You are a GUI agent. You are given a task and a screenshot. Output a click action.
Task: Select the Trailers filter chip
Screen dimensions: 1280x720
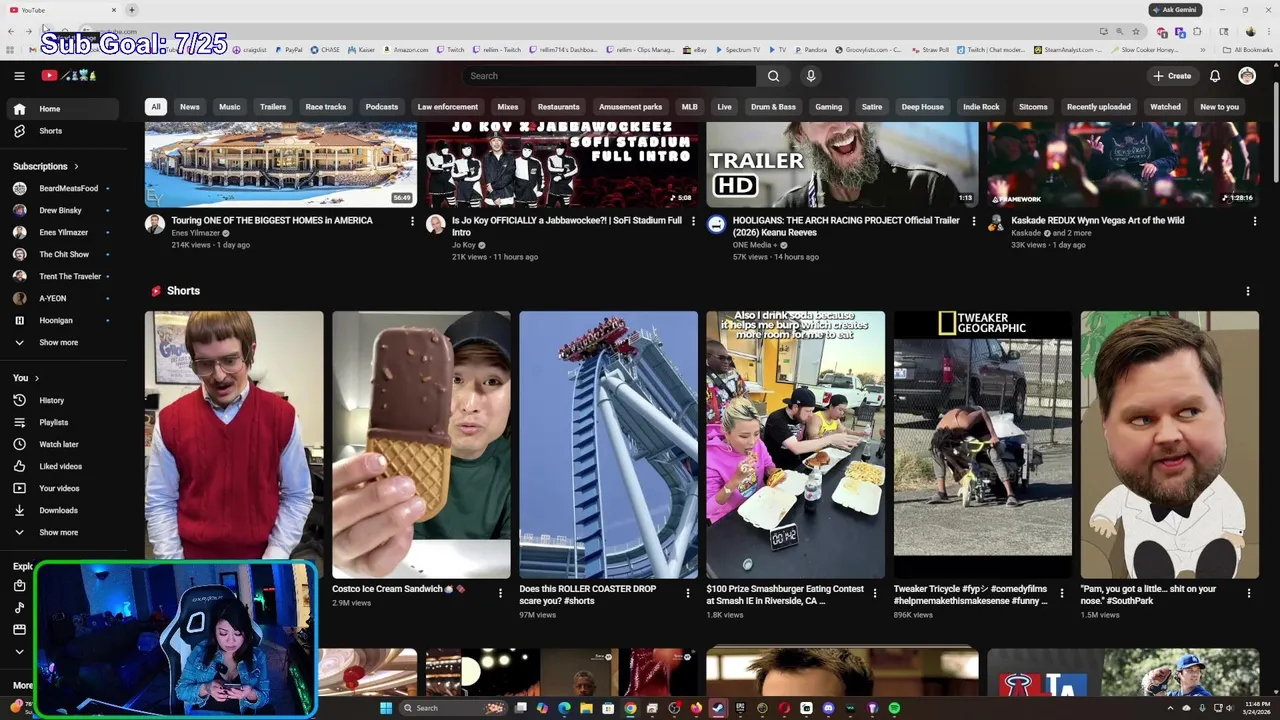(x=273, y=107)
